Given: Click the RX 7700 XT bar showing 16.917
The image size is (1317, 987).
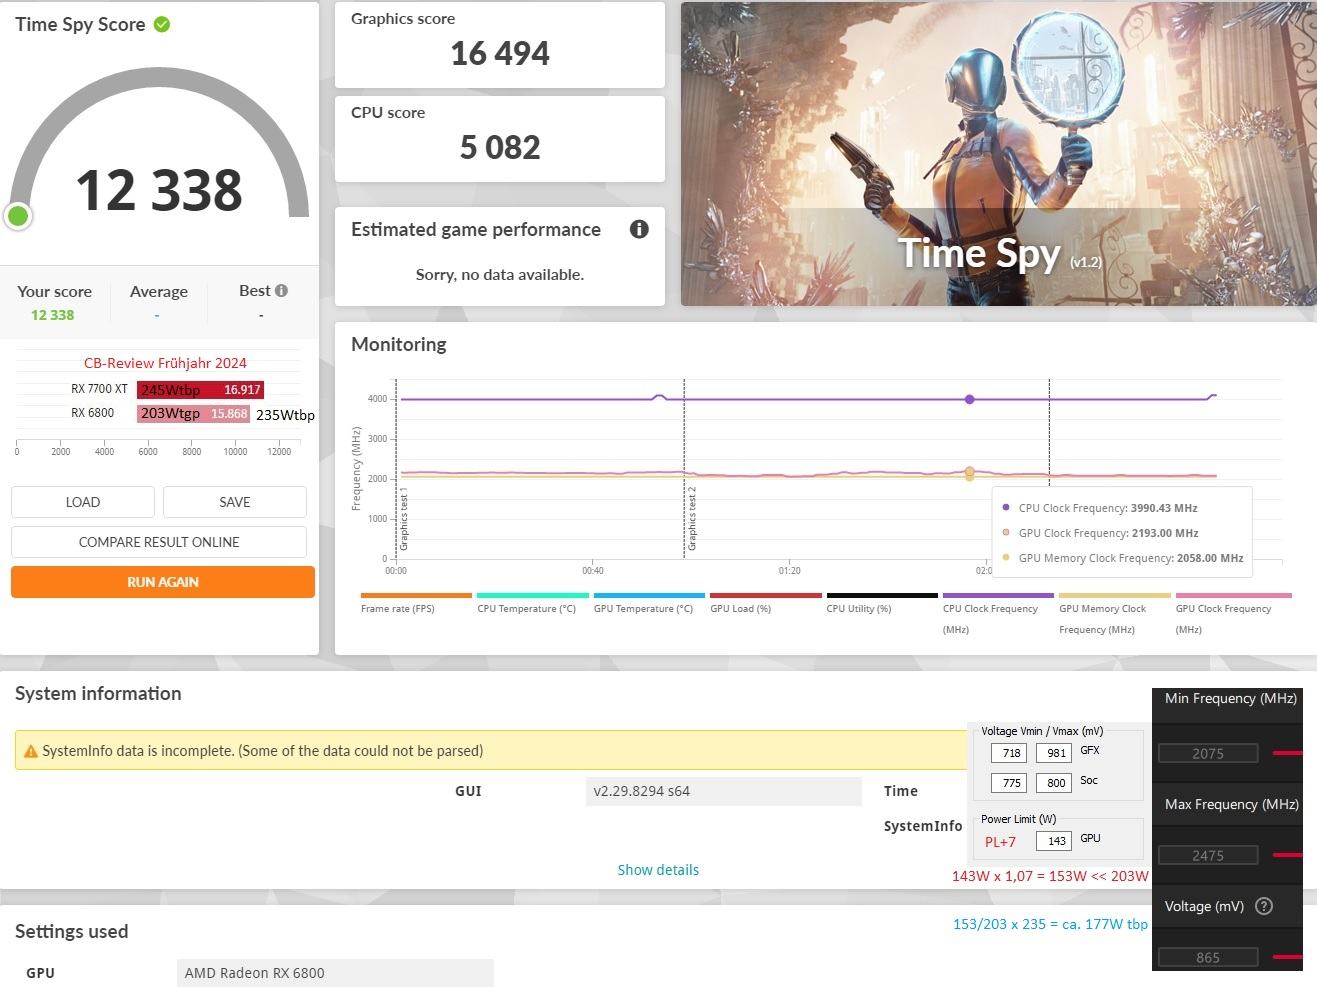Looking at the screenshot, I should coord(200,389).
